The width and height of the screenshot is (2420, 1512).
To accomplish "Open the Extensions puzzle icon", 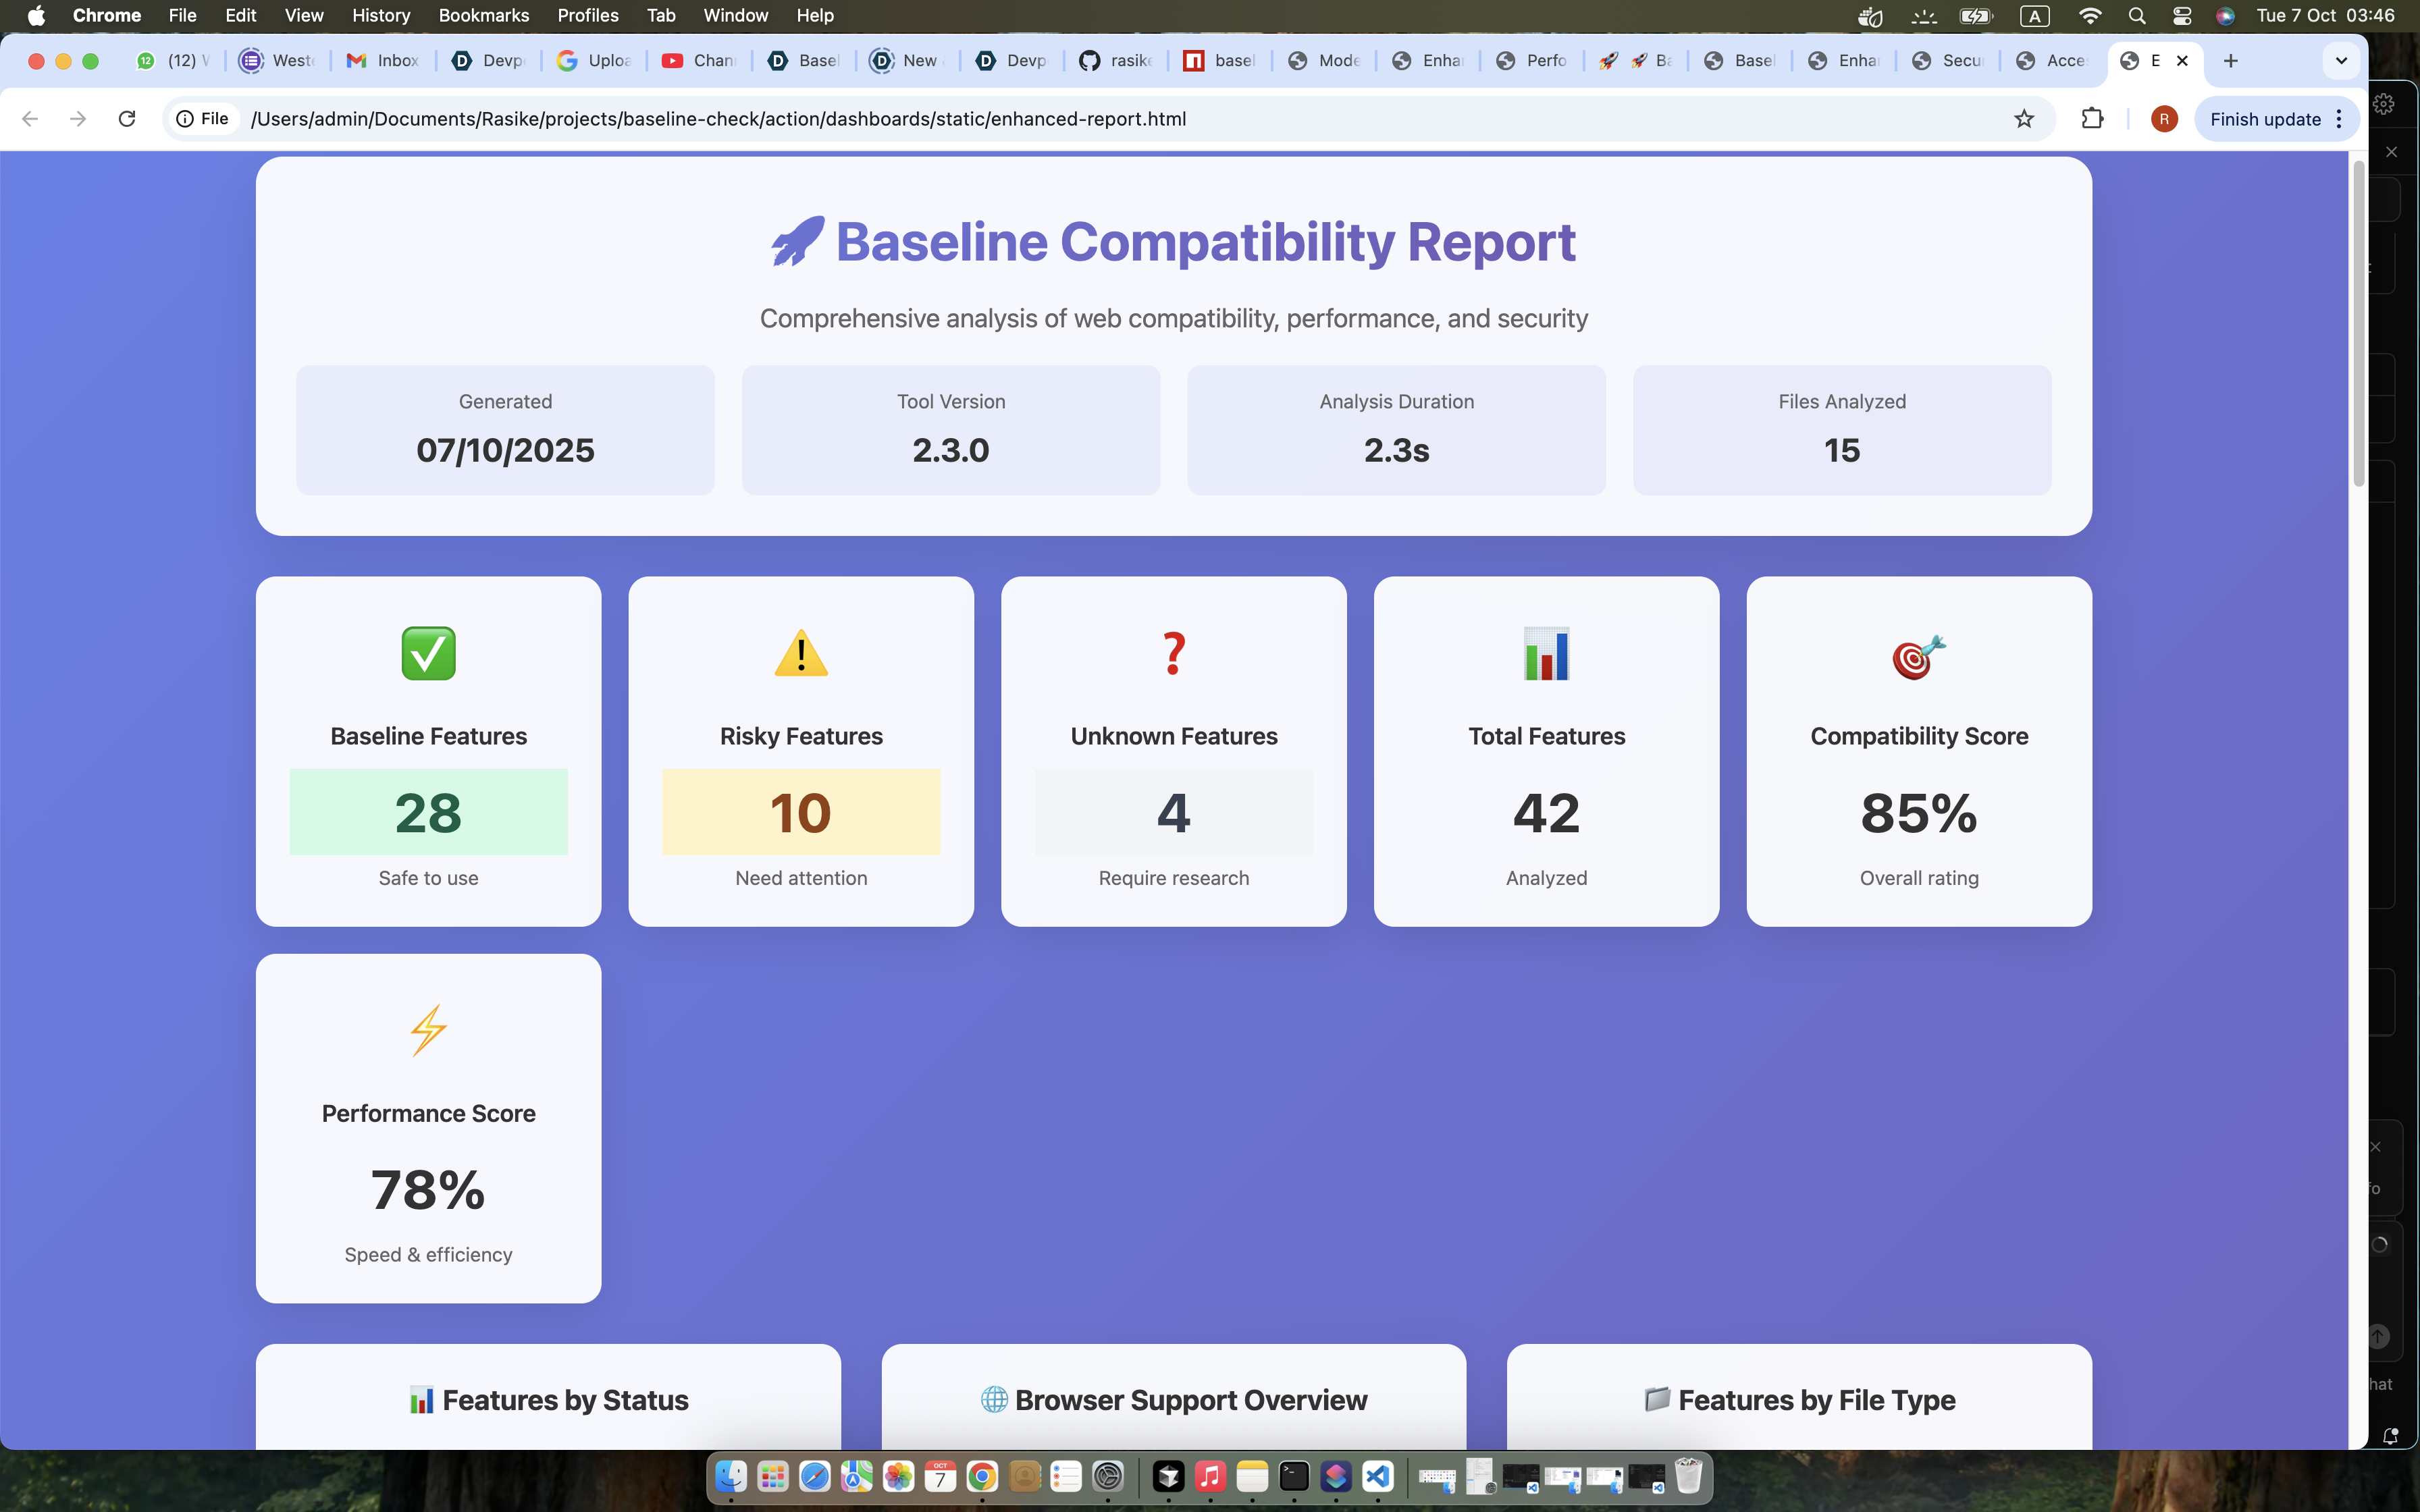I will (2092, 119).
